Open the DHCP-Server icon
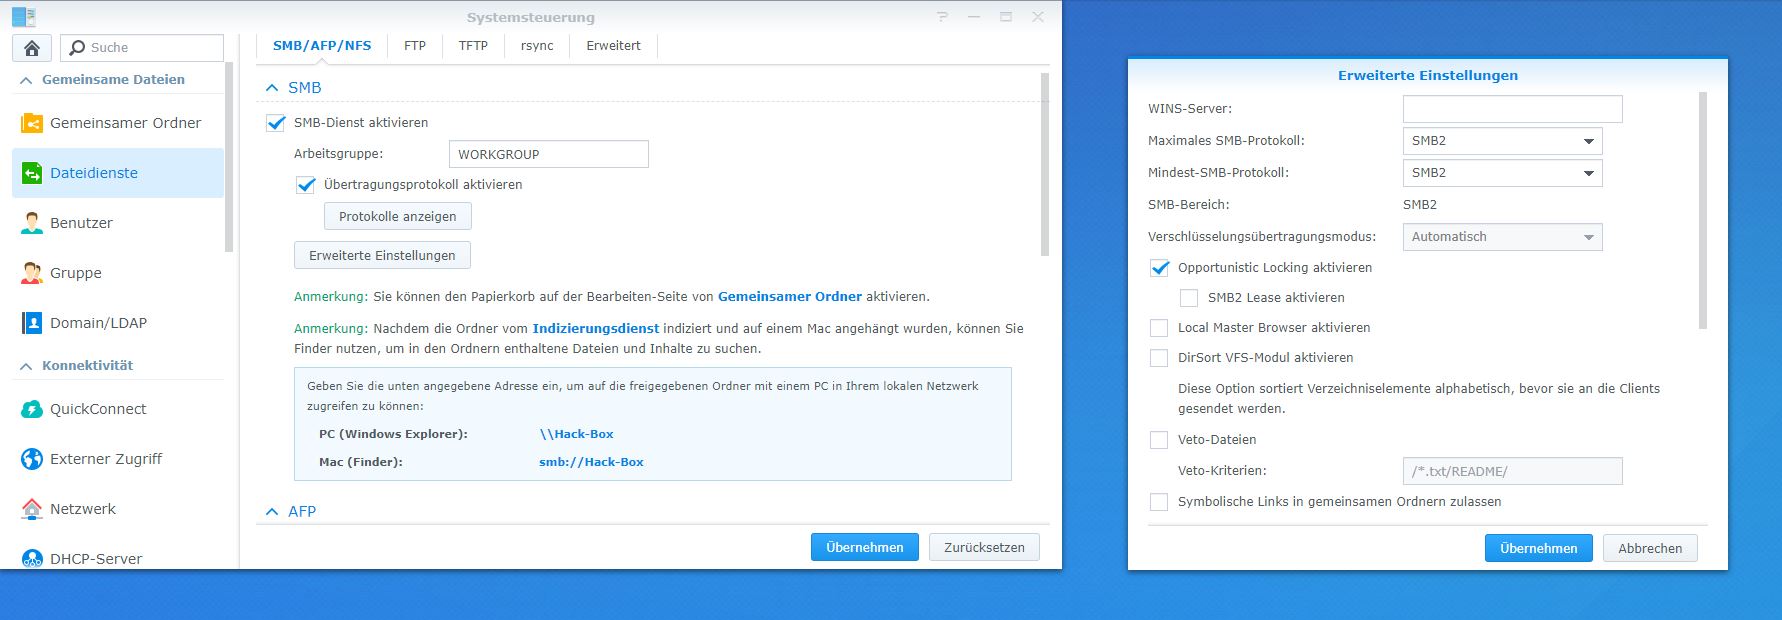 32,558
